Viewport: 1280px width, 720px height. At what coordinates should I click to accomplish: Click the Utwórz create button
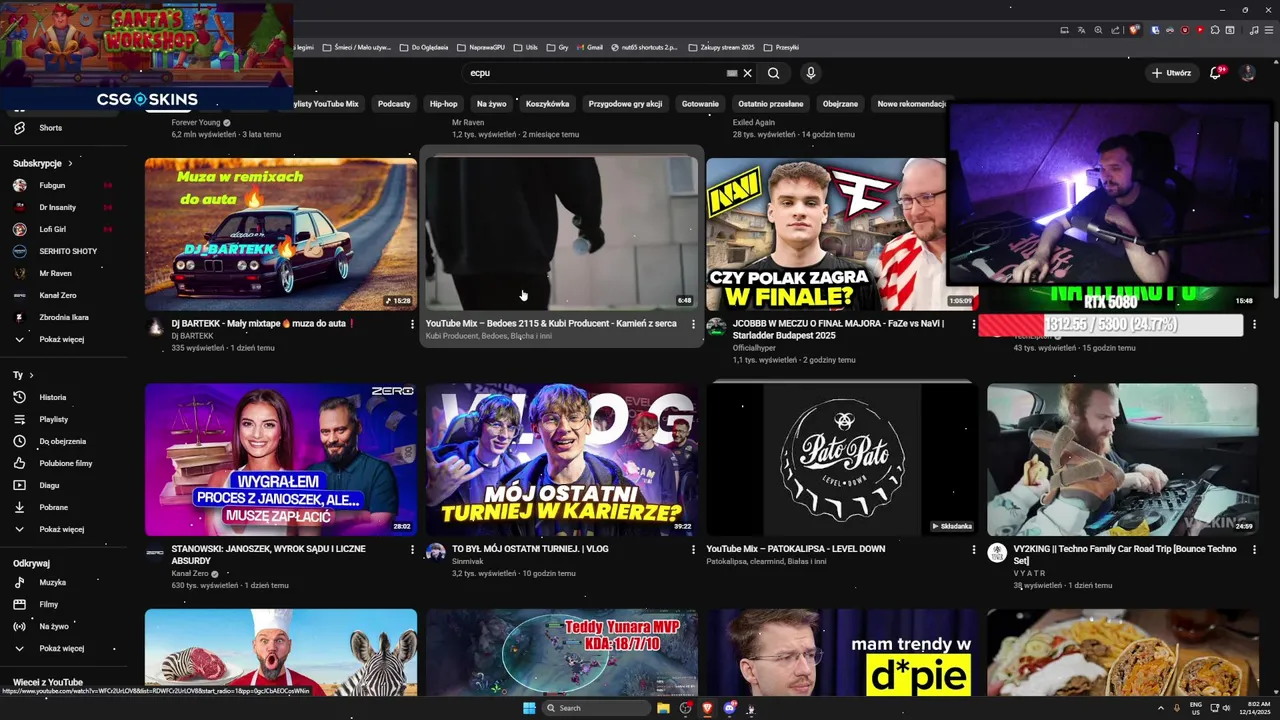point(1171,73)
